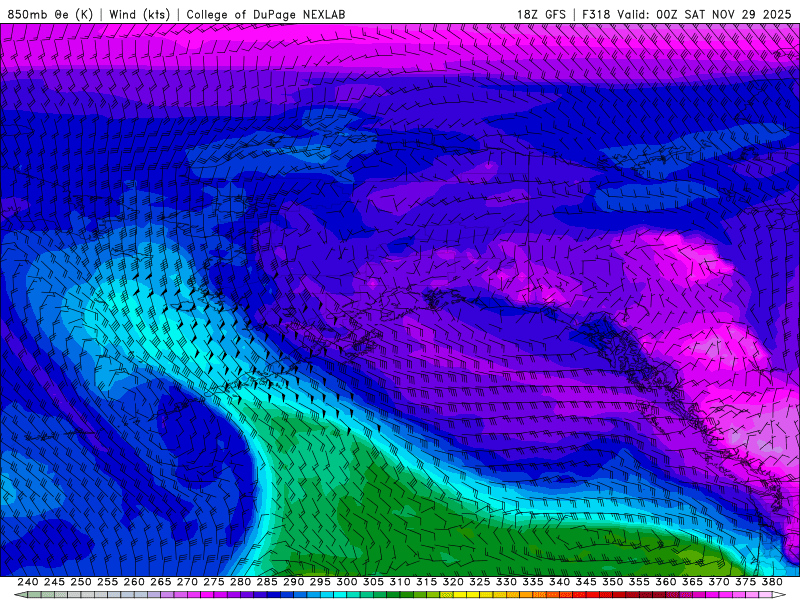Select the 365 scale value

click(692, 582)
